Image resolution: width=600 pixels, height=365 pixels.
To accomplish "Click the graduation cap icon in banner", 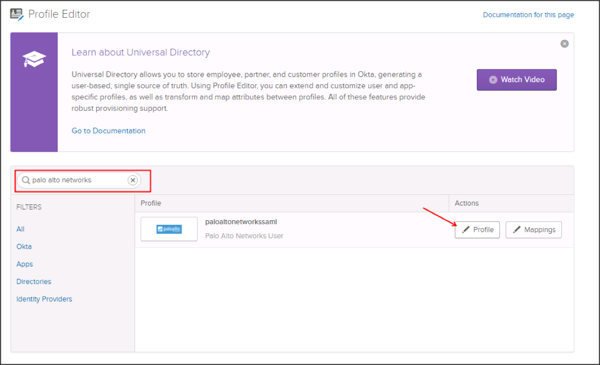I will tap(34, 59).
